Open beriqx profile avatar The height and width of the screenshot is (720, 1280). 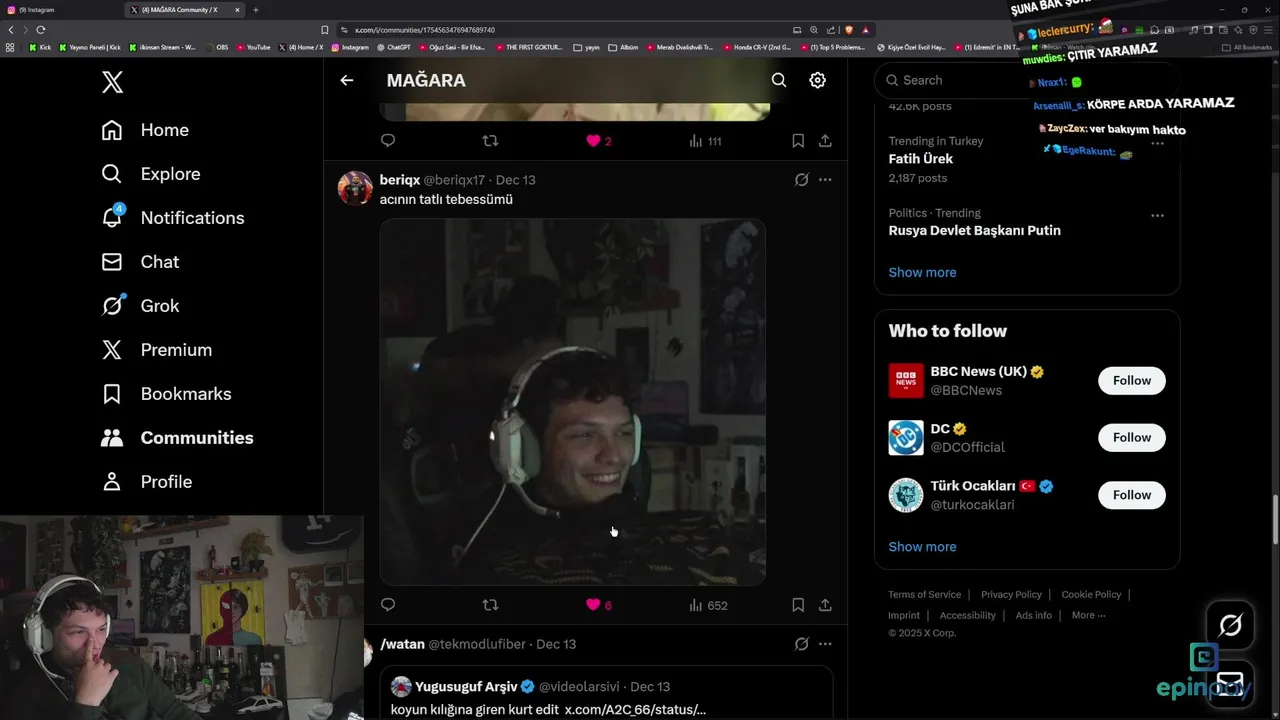point(355,188)
